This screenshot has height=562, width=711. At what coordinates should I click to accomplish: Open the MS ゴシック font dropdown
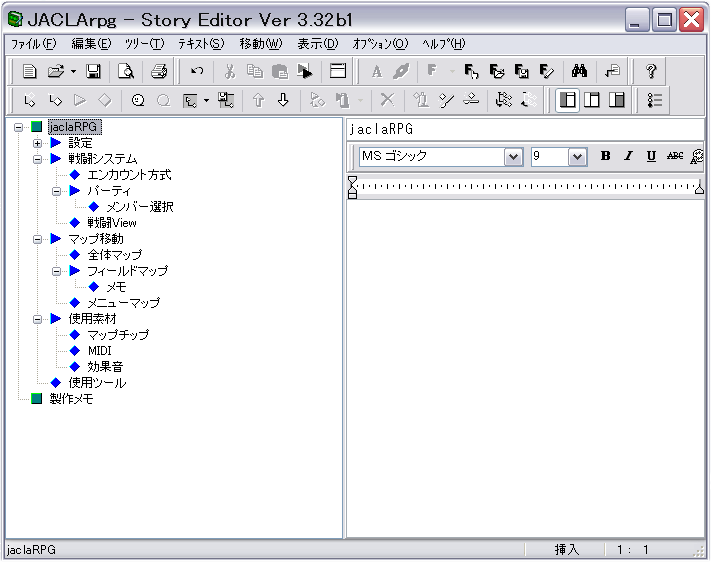[514, 157]
